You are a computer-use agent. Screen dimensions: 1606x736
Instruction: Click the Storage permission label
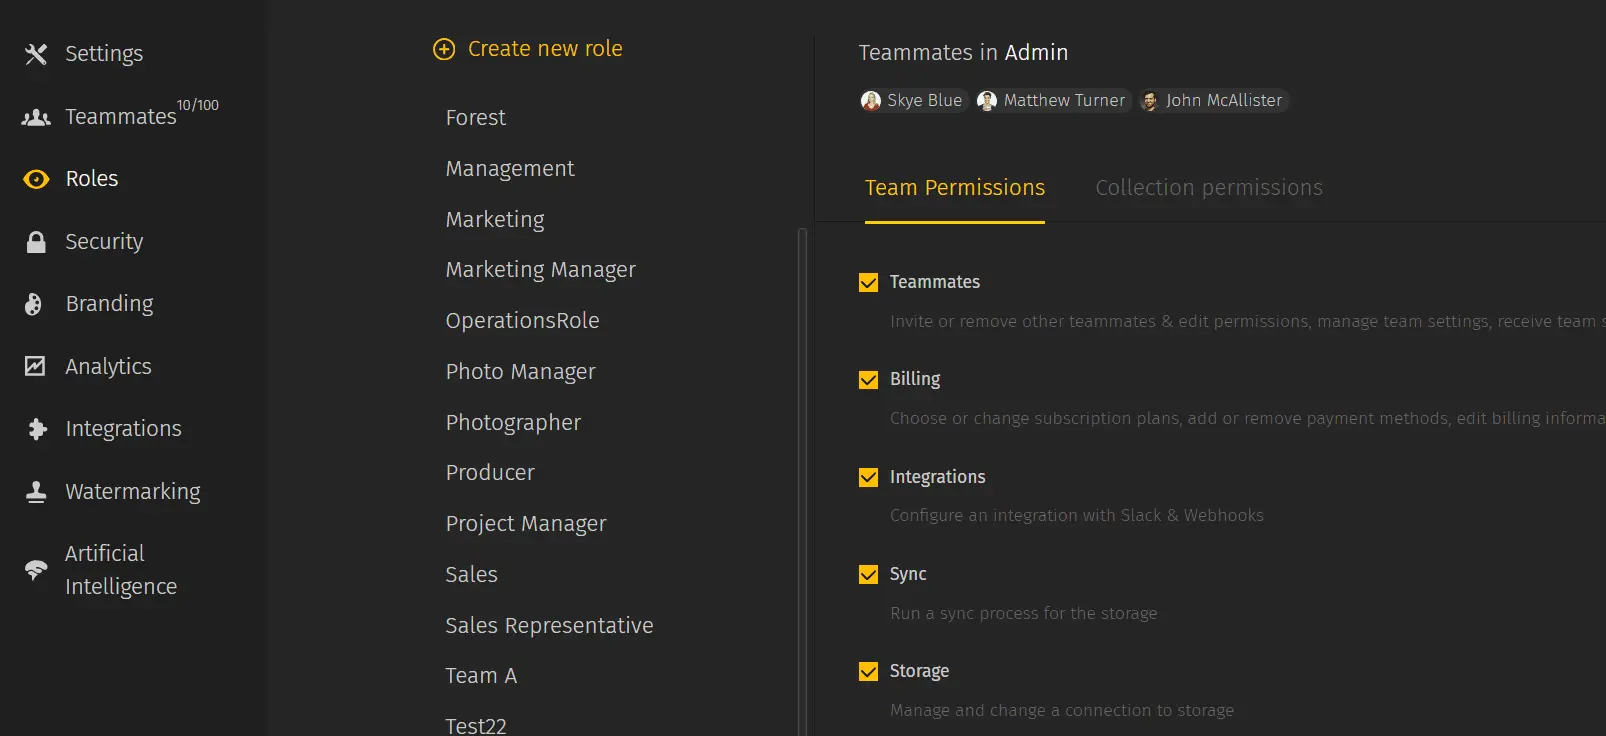tap(920, 672)
